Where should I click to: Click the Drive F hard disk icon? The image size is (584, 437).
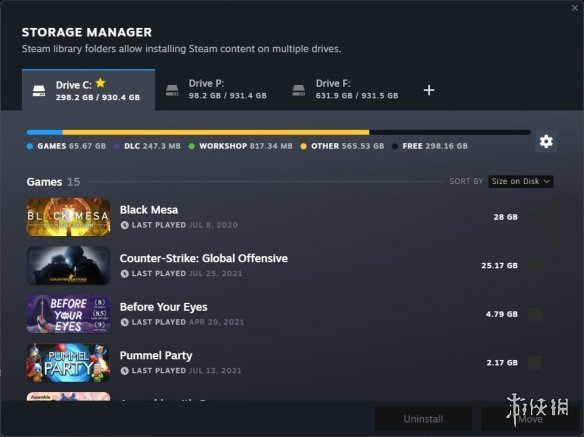299,90
